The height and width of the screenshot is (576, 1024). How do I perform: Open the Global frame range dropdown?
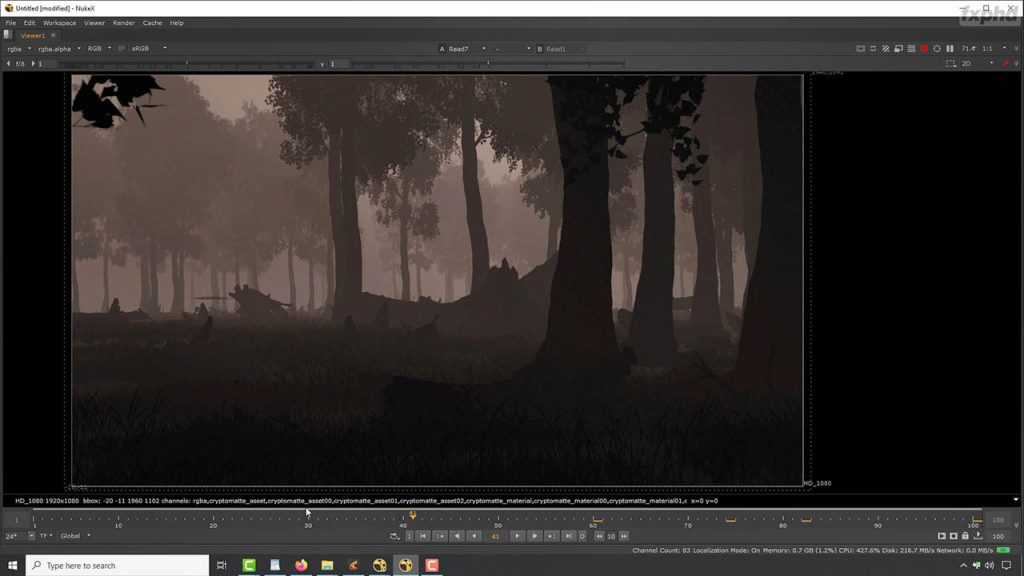click(x=74, y=536)
